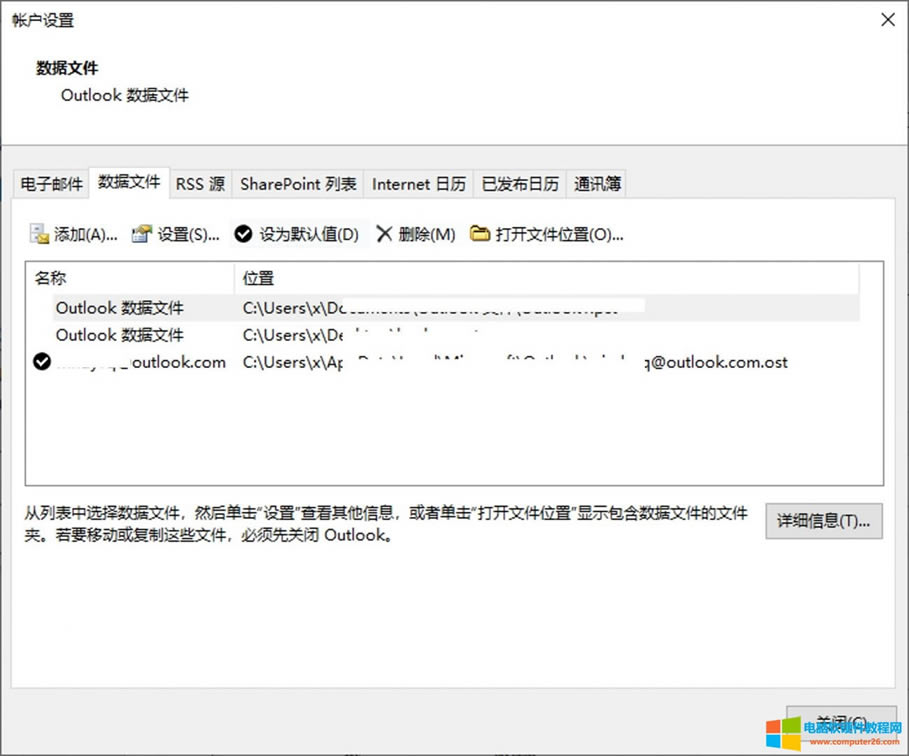Screen dimensions: 909x756
Task: Click 详细信息(T) button
Action: pos(824,521)
